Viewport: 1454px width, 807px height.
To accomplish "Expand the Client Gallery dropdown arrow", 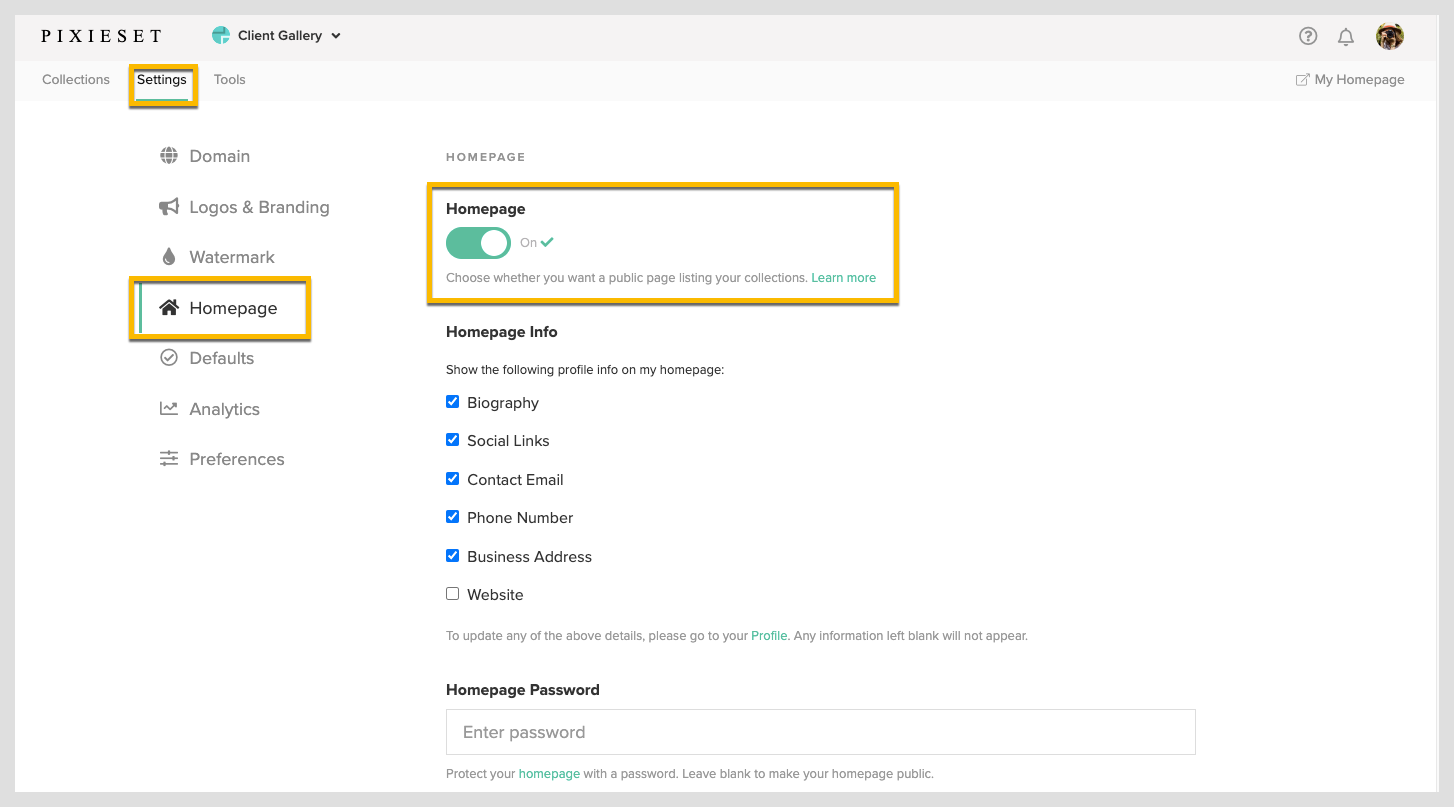I will click(336, 36).
